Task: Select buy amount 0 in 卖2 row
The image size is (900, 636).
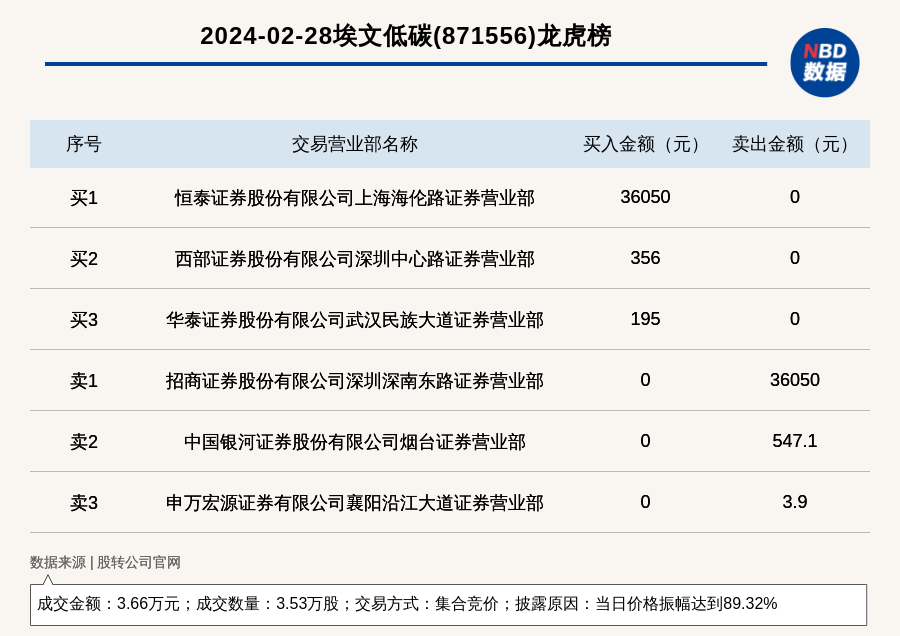Action: tap(645, 441)
